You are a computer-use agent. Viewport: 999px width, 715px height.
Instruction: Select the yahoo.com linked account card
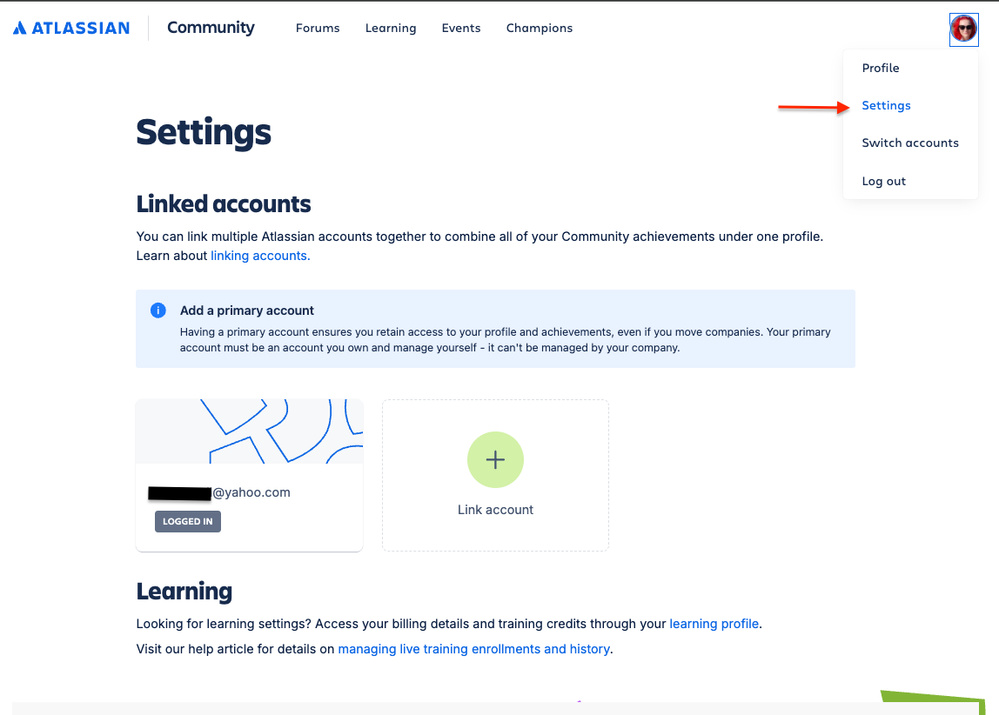pyautogui.click(x=250, y=493)
